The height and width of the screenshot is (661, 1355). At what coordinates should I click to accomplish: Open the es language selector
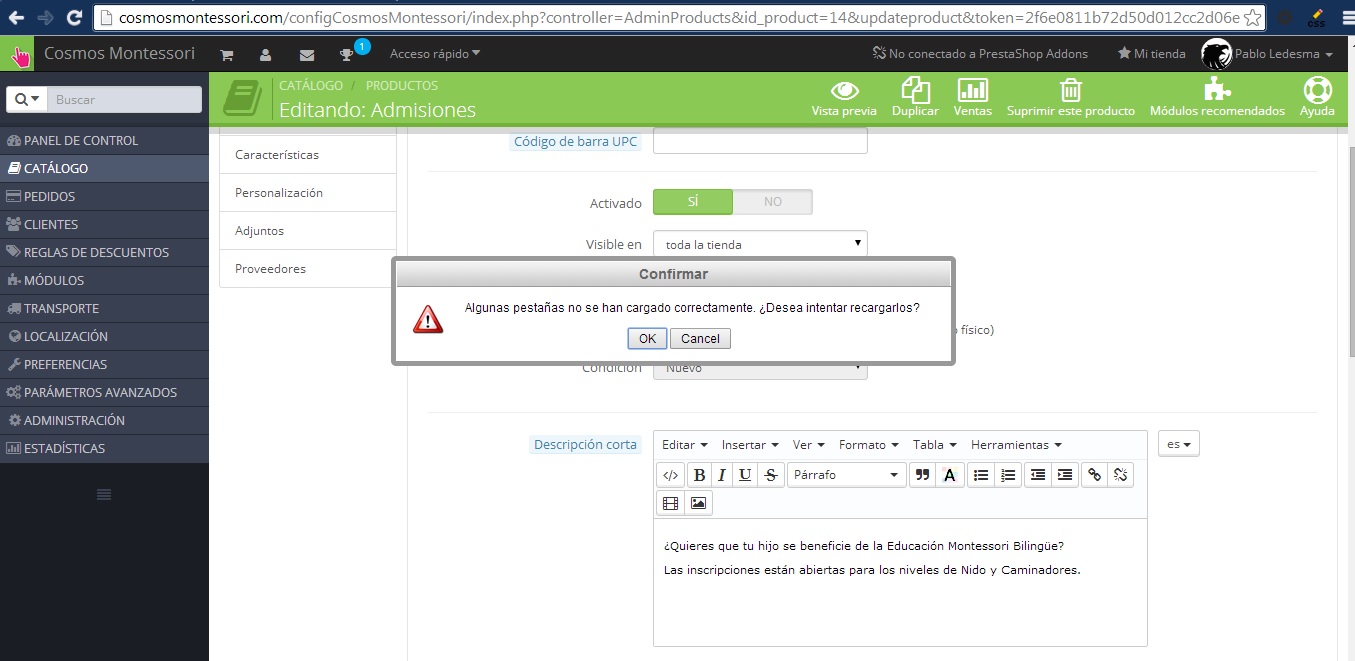point(1179,444)
